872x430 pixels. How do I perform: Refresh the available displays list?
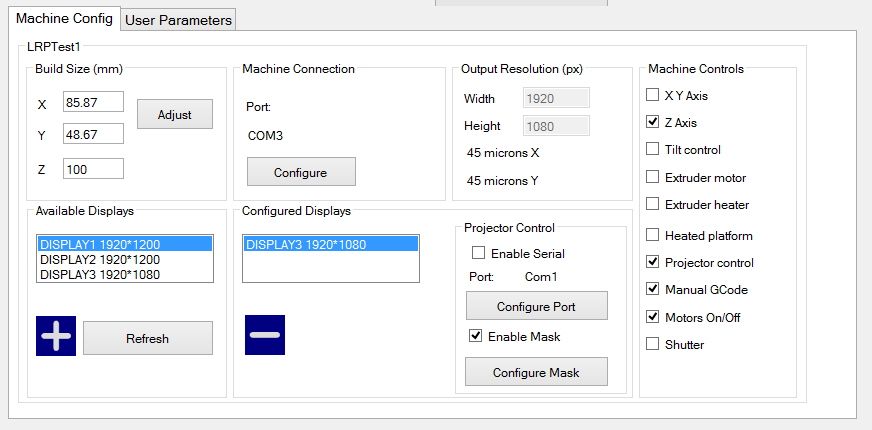click(147, 338)
